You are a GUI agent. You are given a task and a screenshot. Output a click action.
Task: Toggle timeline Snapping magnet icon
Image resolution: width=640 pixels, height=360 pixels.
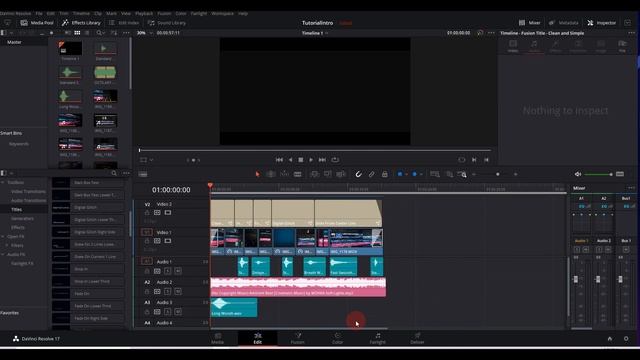358,174
